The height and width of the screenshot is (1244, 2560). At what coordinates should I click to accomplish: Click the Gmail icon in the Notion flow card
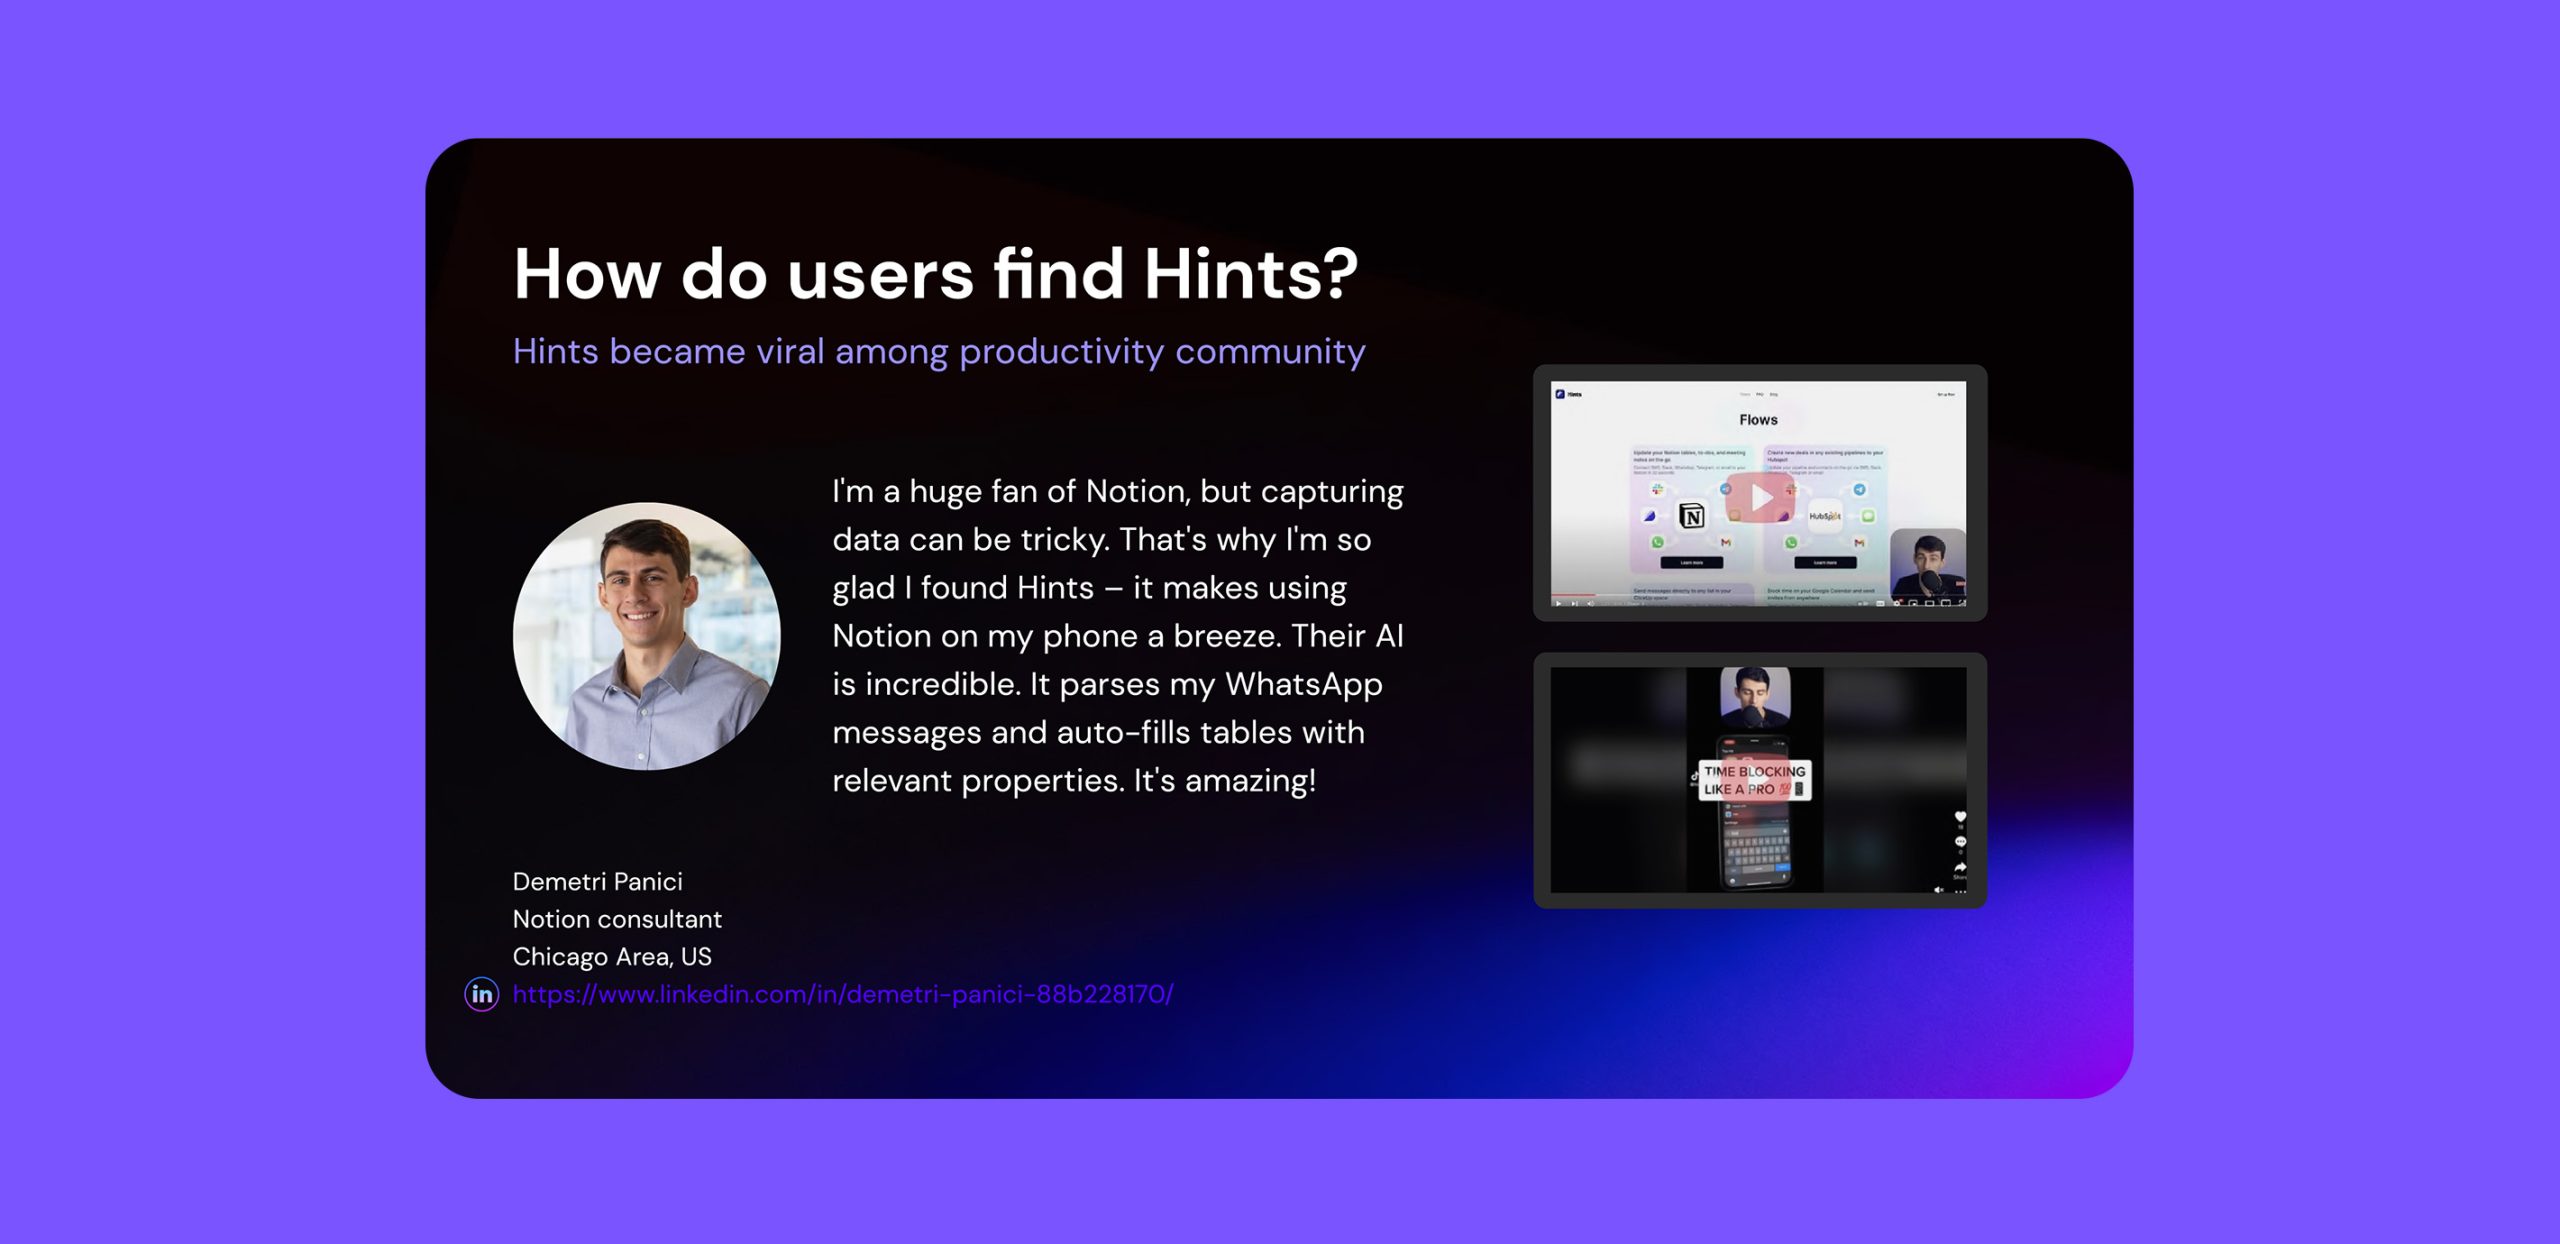coord(1726,542)
